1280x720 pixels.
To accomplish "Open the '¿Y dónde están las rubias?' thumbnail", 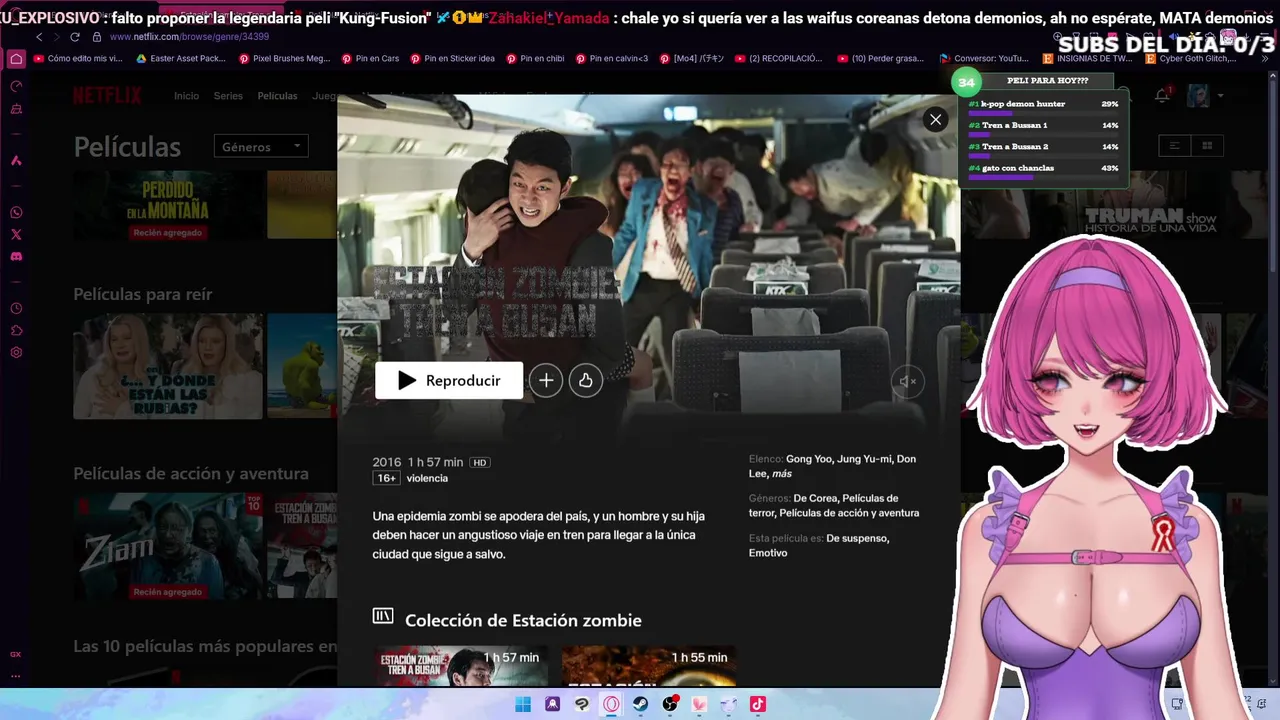I will pyautogui.click(x=168, y=366).
